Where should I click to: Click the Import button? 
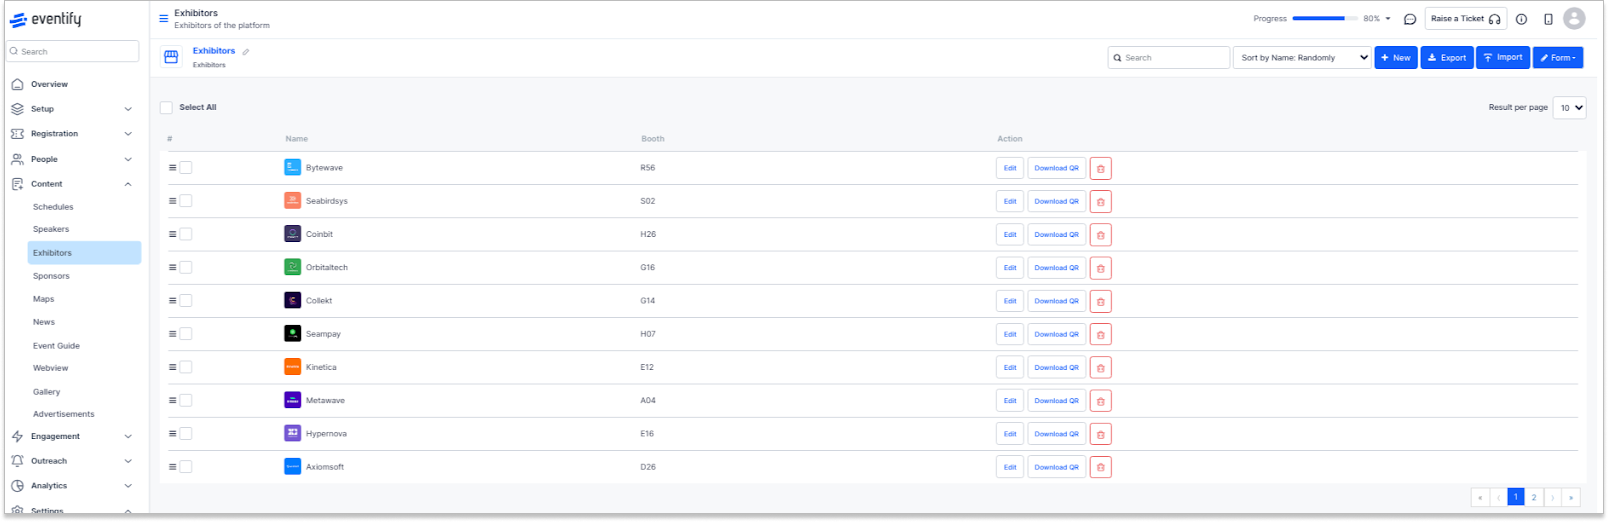[x=1503, y=58]
